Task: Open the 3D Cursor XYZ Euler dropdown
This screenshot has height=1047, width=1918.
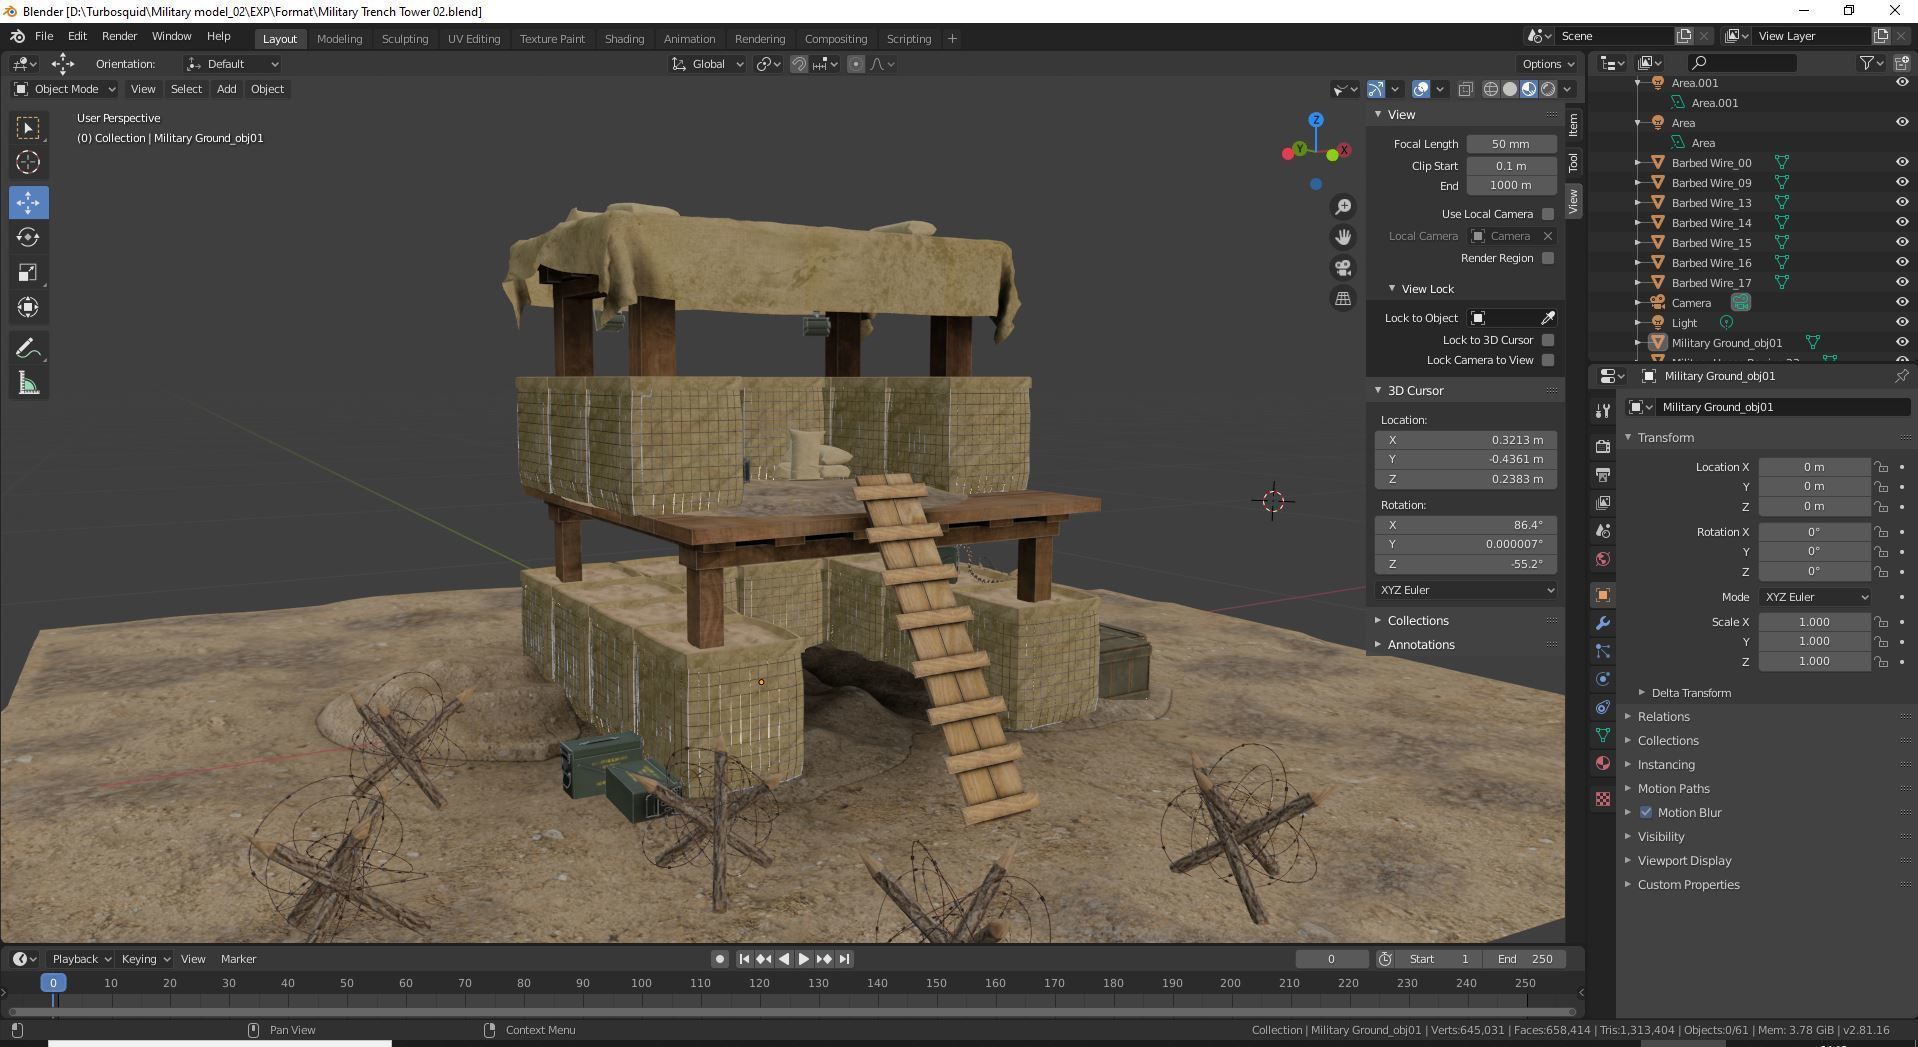Action: (x=1466, y=590)
